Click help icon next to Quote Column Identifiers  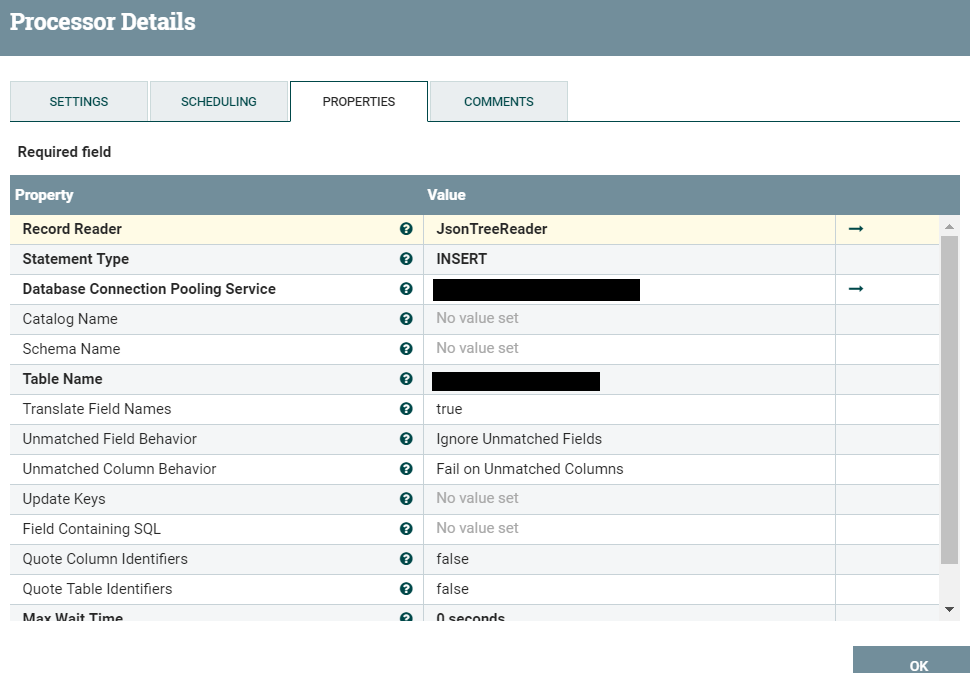(x=406, y=559)
